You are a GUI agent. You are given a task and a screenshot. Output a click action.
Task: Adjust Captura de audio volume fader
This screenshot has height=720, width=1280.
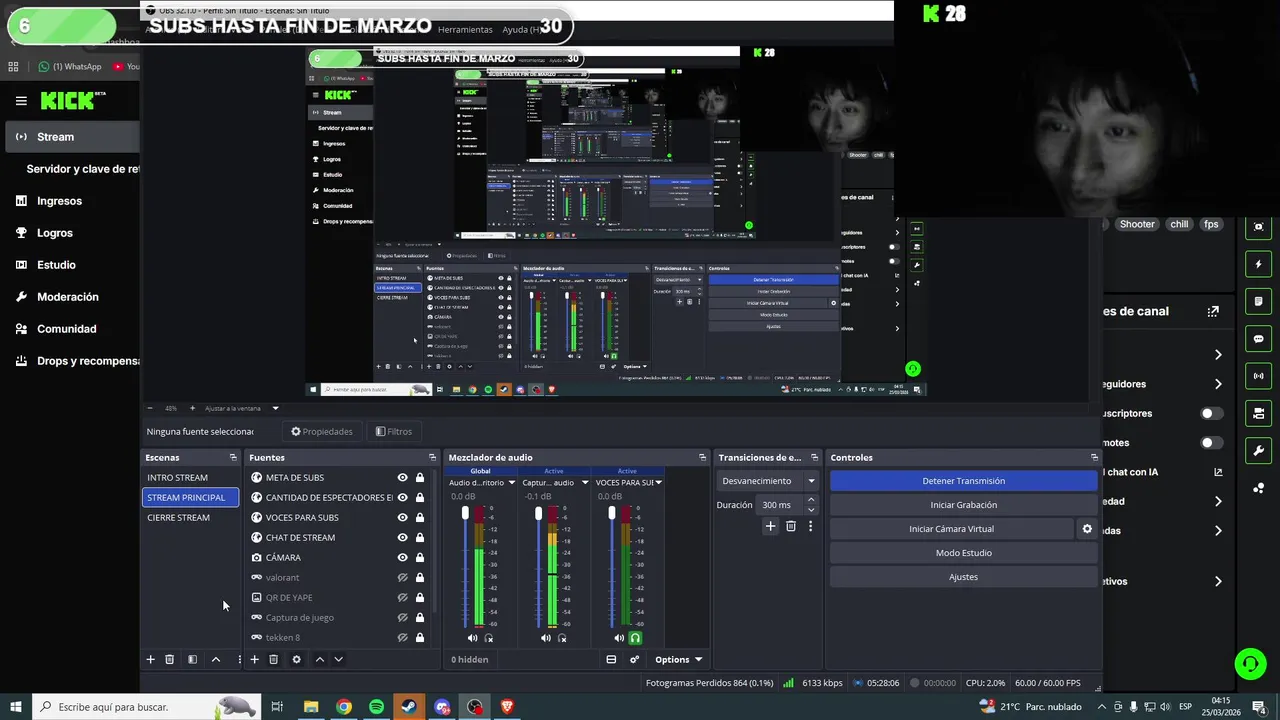[x=538, y=513]
